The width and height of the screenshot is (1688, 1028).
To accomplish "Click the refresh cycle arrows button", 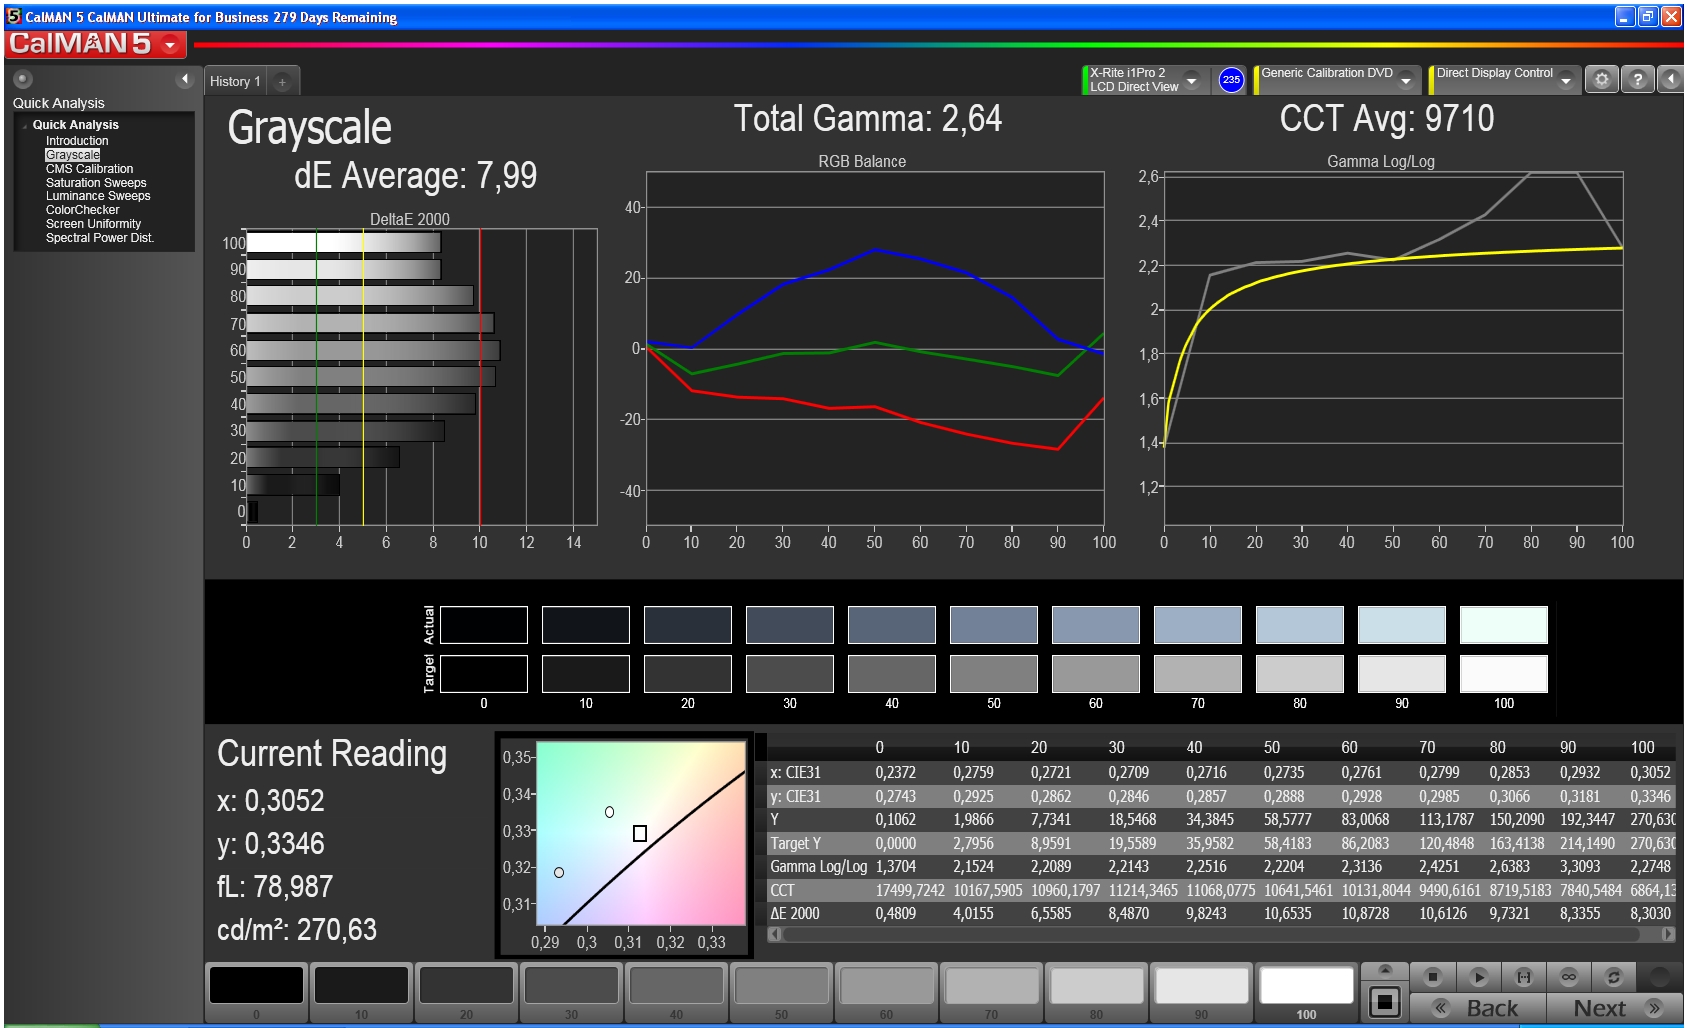I will coord(1613,977).
